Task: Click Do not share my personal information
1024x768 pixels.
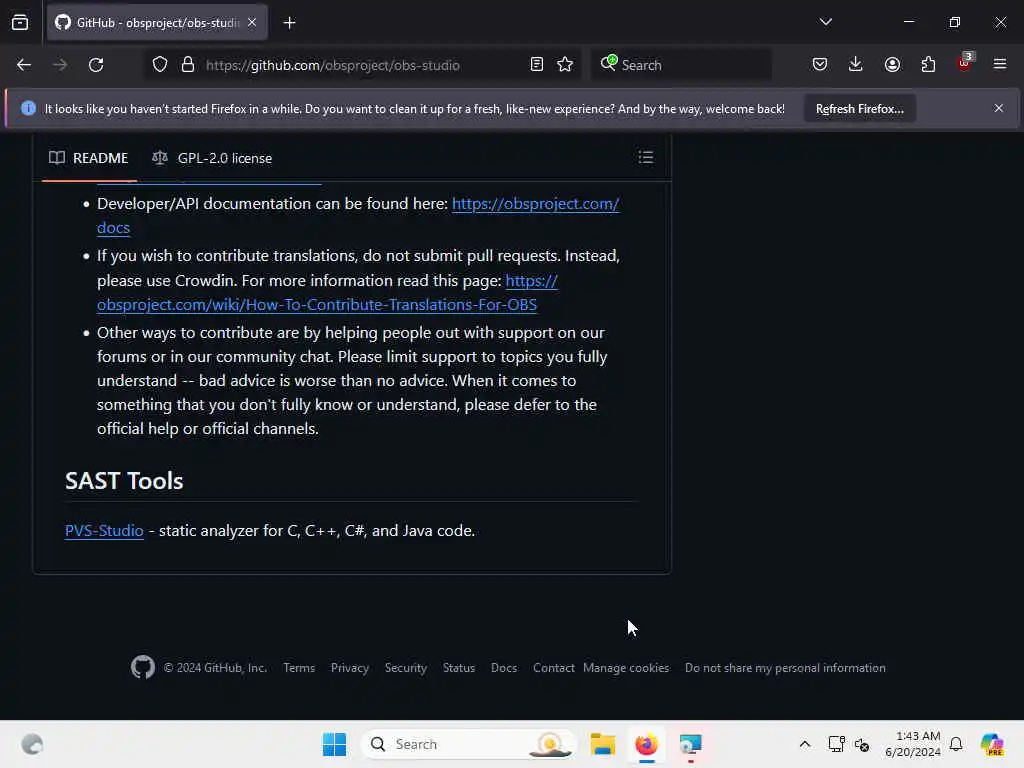Action: pyautogui.click(x=785, y=668)
